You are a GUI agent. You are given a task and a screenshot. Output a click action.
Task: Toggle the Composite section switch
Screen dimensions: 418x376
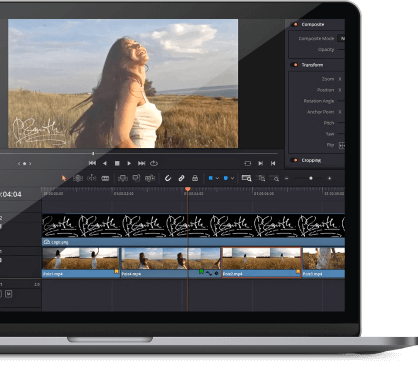[294, 24]
